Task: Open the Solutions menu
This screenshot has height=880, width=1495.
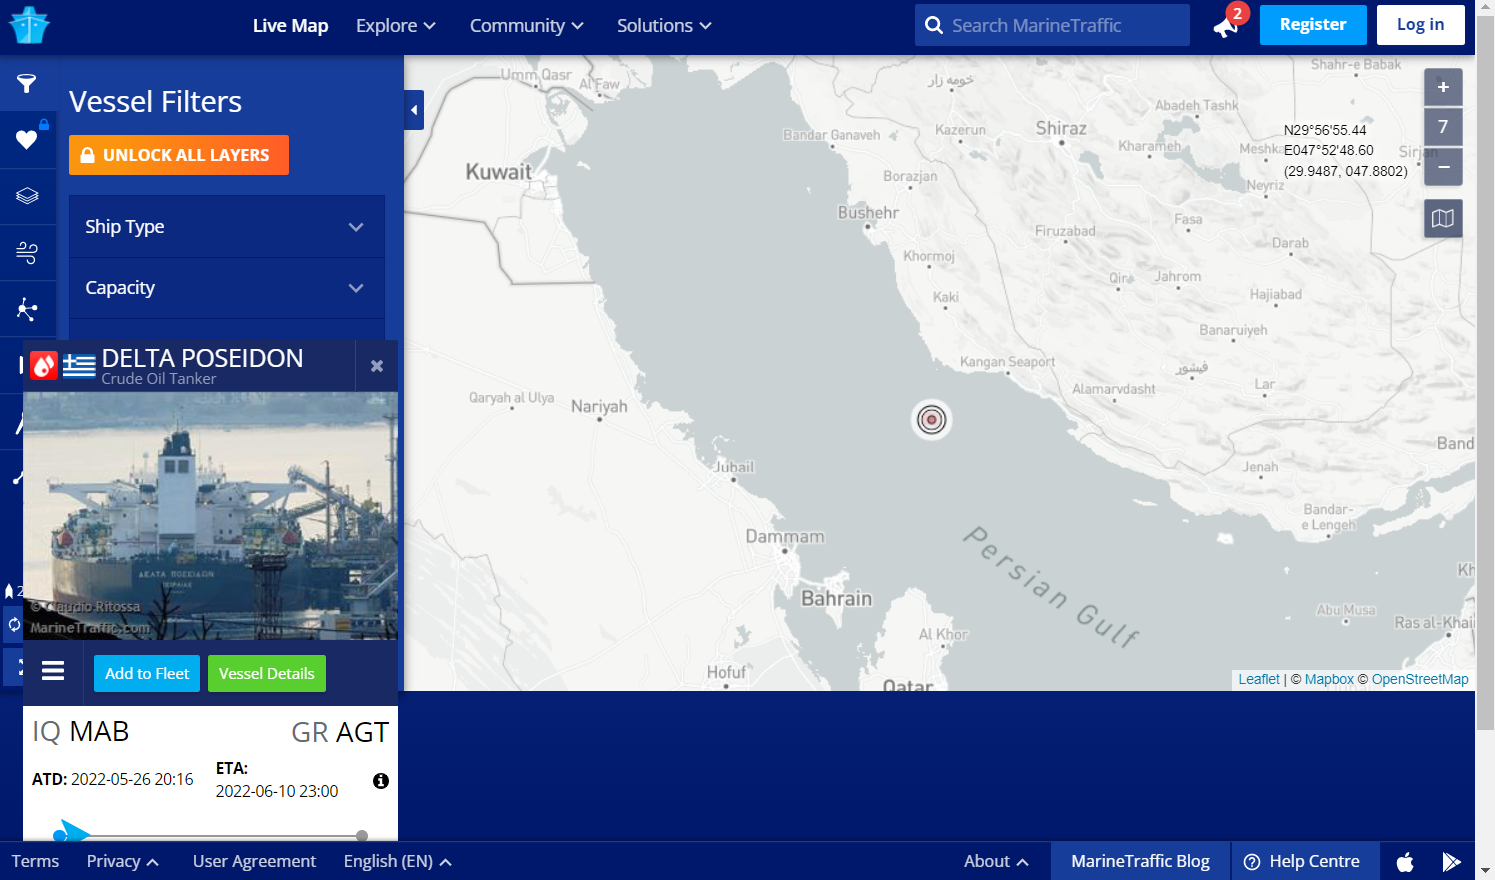Action: 664,26
